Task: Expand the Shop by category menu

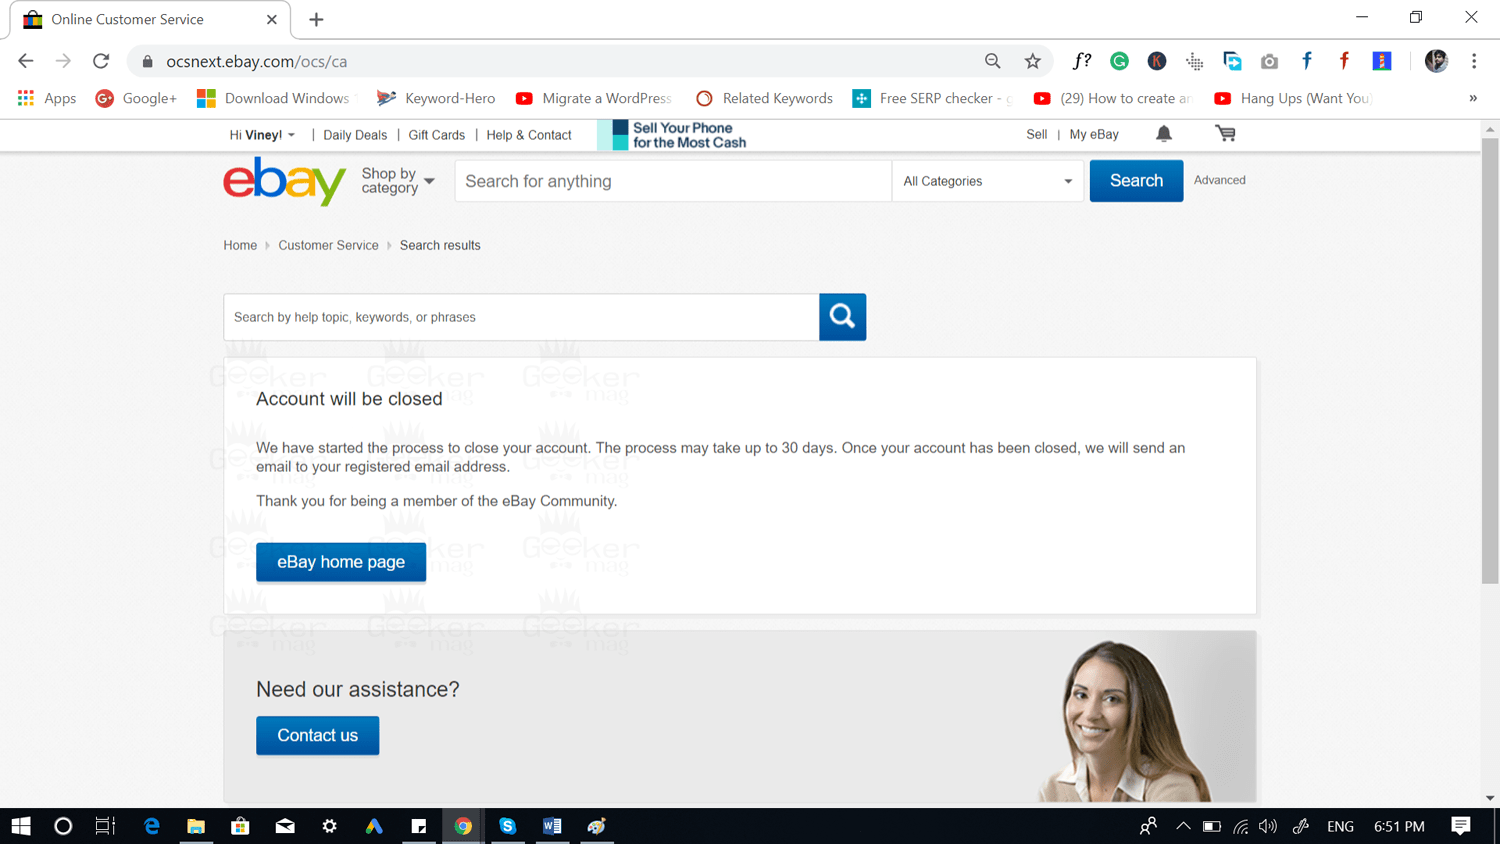Action: tap(398, 181)
